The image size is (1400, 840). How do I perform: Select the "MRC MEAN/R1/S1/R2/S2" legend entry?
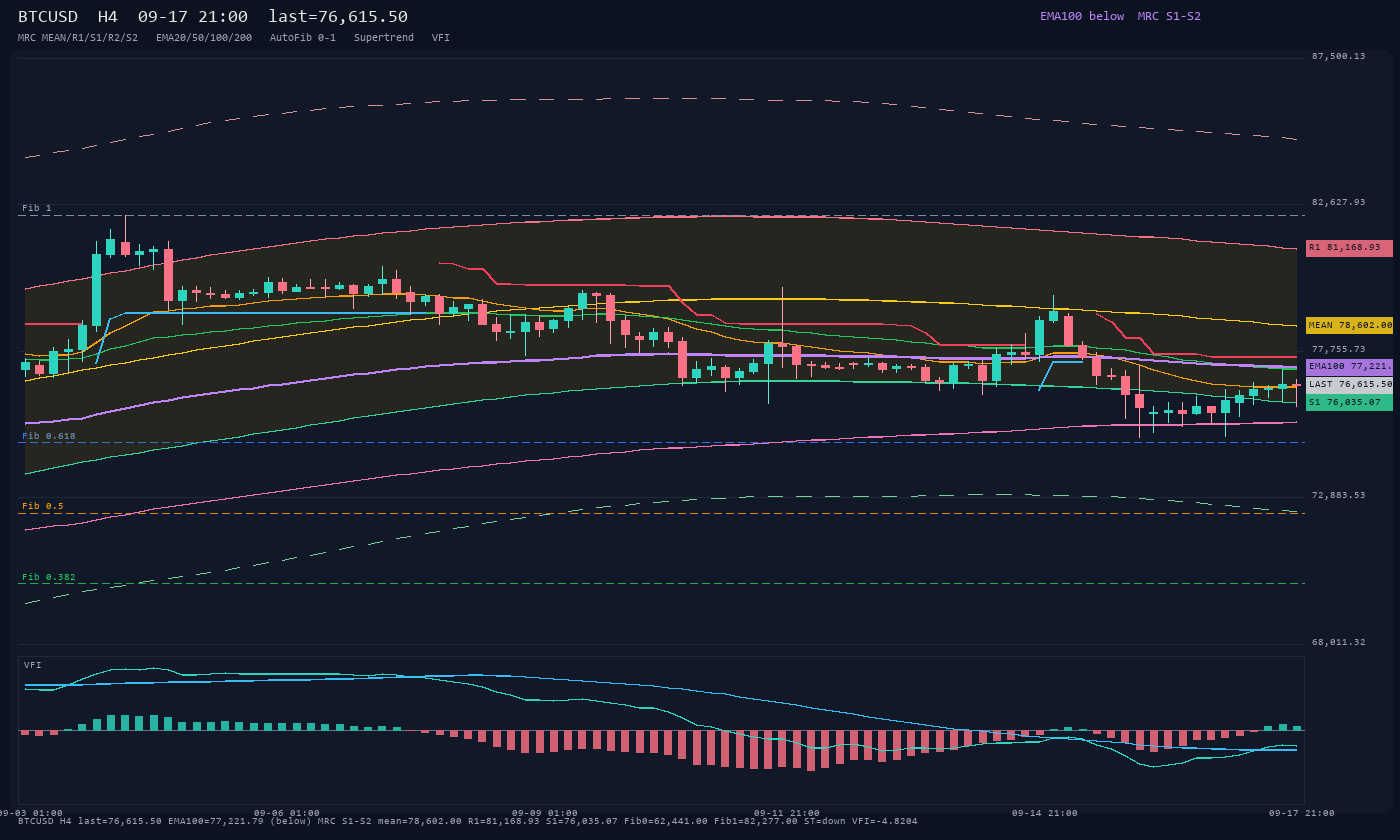pos(78,38)
